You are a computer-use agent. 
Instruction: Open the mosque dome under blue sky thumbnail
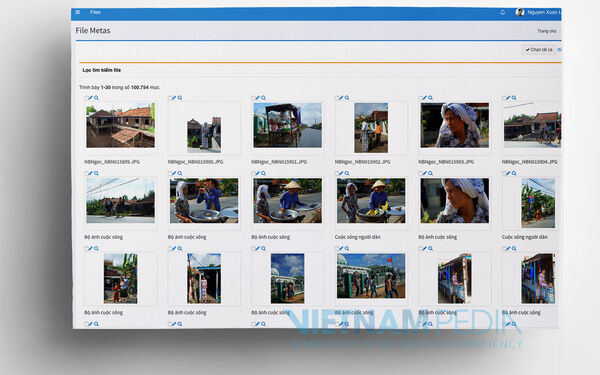[x=287, y=278]
